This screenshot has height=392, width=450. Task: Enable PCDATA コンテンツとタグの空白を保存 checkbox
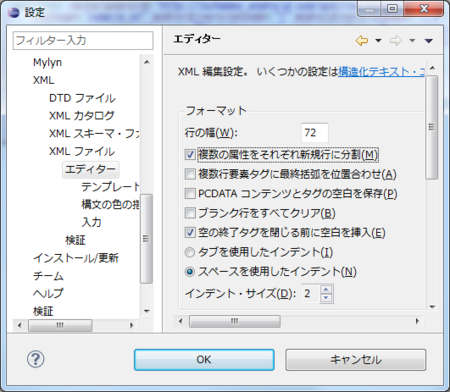(x=190, y=193)
